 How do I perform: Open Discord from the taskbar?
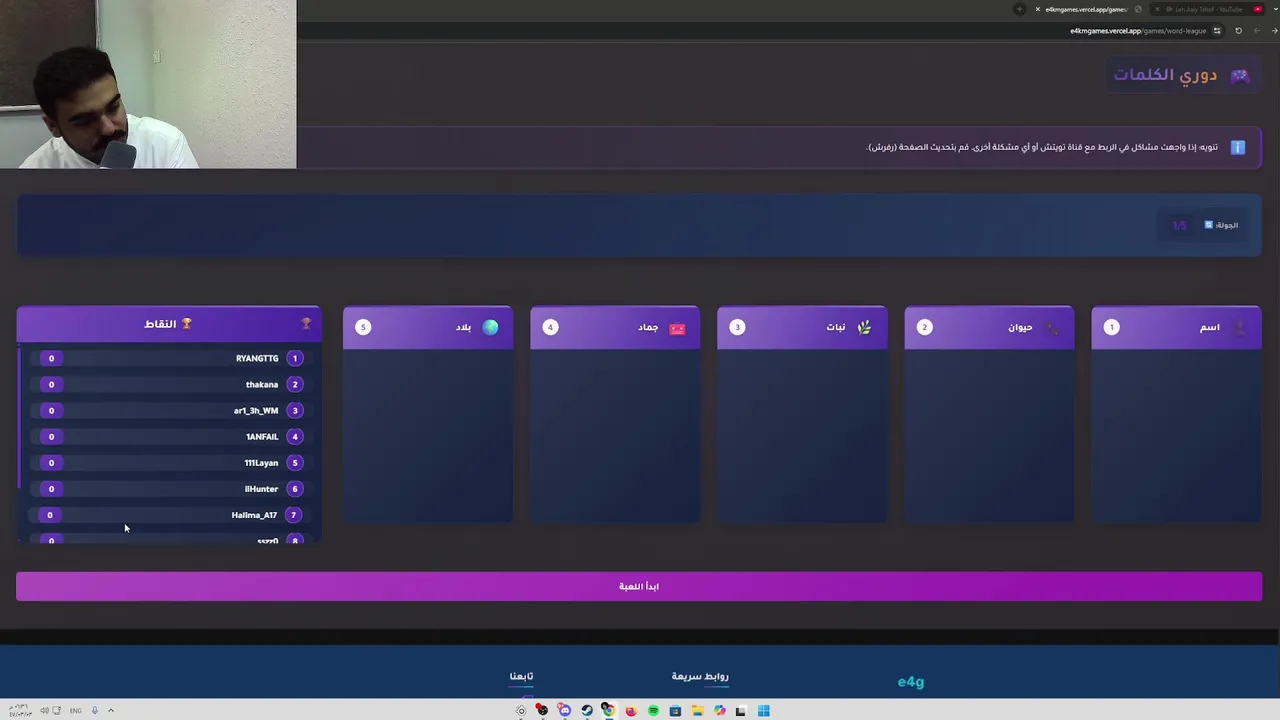click(564, 711)
